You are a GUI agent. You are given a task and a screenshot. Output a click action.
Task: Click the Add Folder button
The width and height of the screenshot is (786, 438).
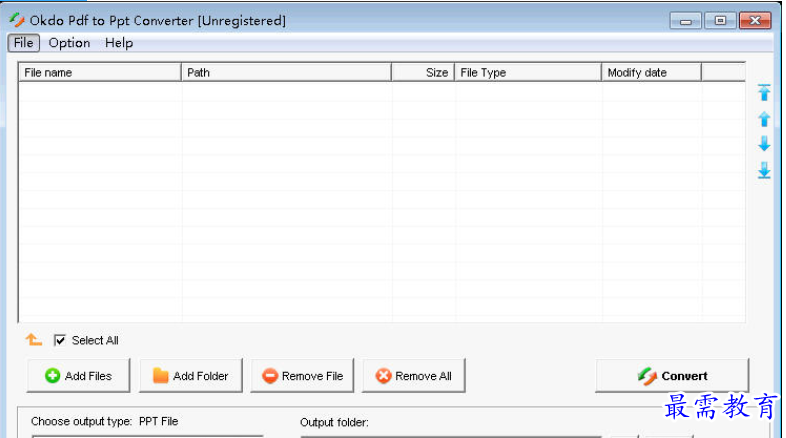190,375
